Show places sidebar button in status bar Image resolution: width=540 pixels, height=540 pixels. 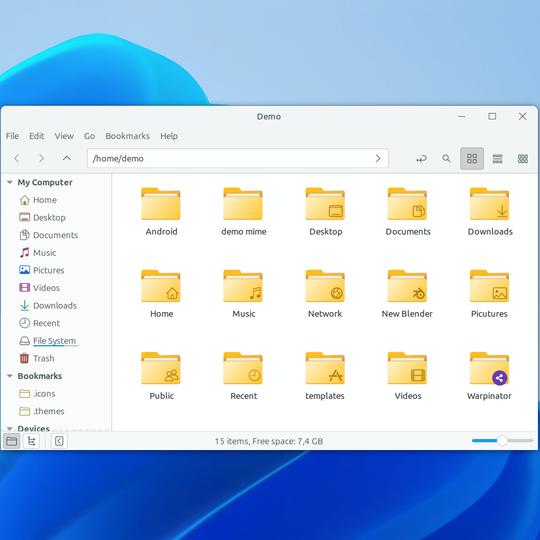(x=12, y=441)
